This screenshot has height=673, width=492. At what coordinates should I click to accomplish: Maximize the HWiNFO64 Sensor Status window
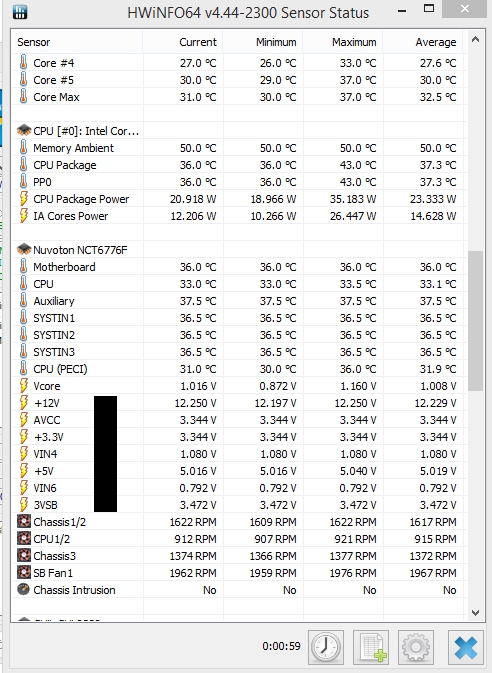pos(429,9)
